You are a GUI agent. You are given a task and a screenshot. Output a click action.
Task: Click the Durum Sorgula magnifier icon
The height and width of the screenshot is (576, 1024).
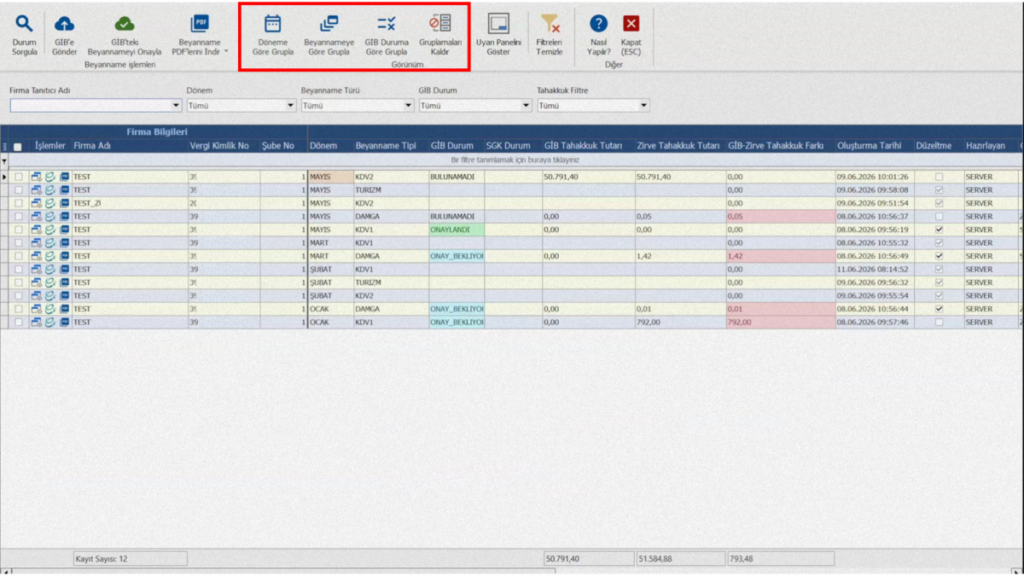point(24,24)
